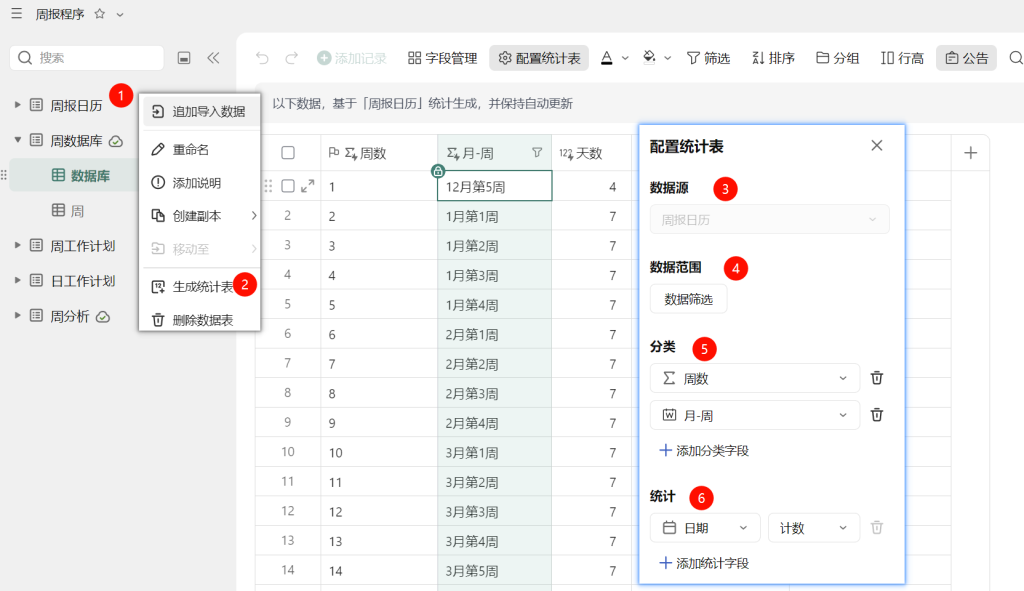Click the 数据筛选 button
Screen dimensions: 1024x591
tap(688, 299)
